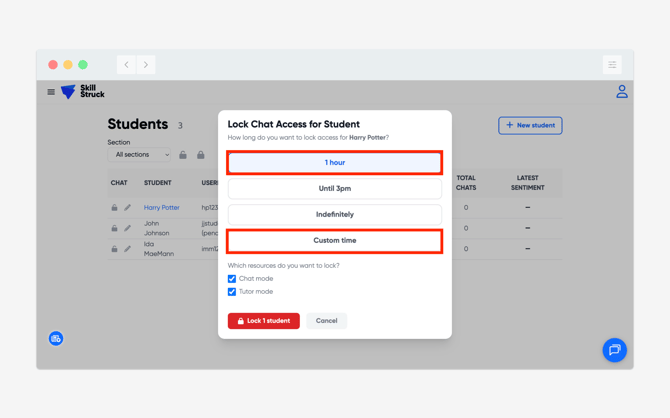This screenshot has height=418, width=670.
Task: Click the New student button
Action: 530,126
